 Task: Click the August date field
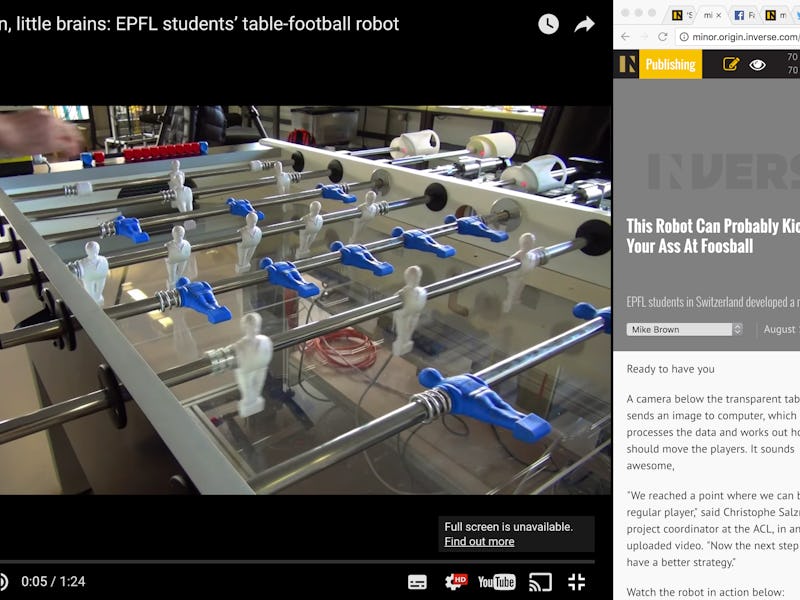click(781, 330)
